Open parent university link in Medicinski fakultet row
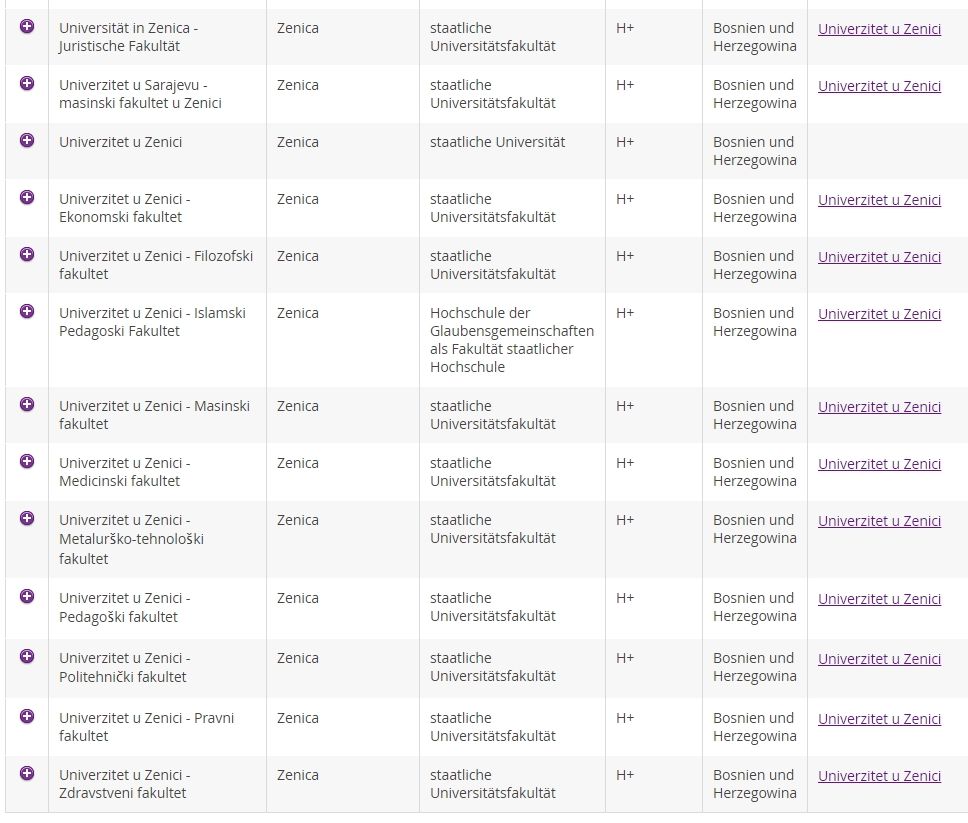 pos(879,464)
